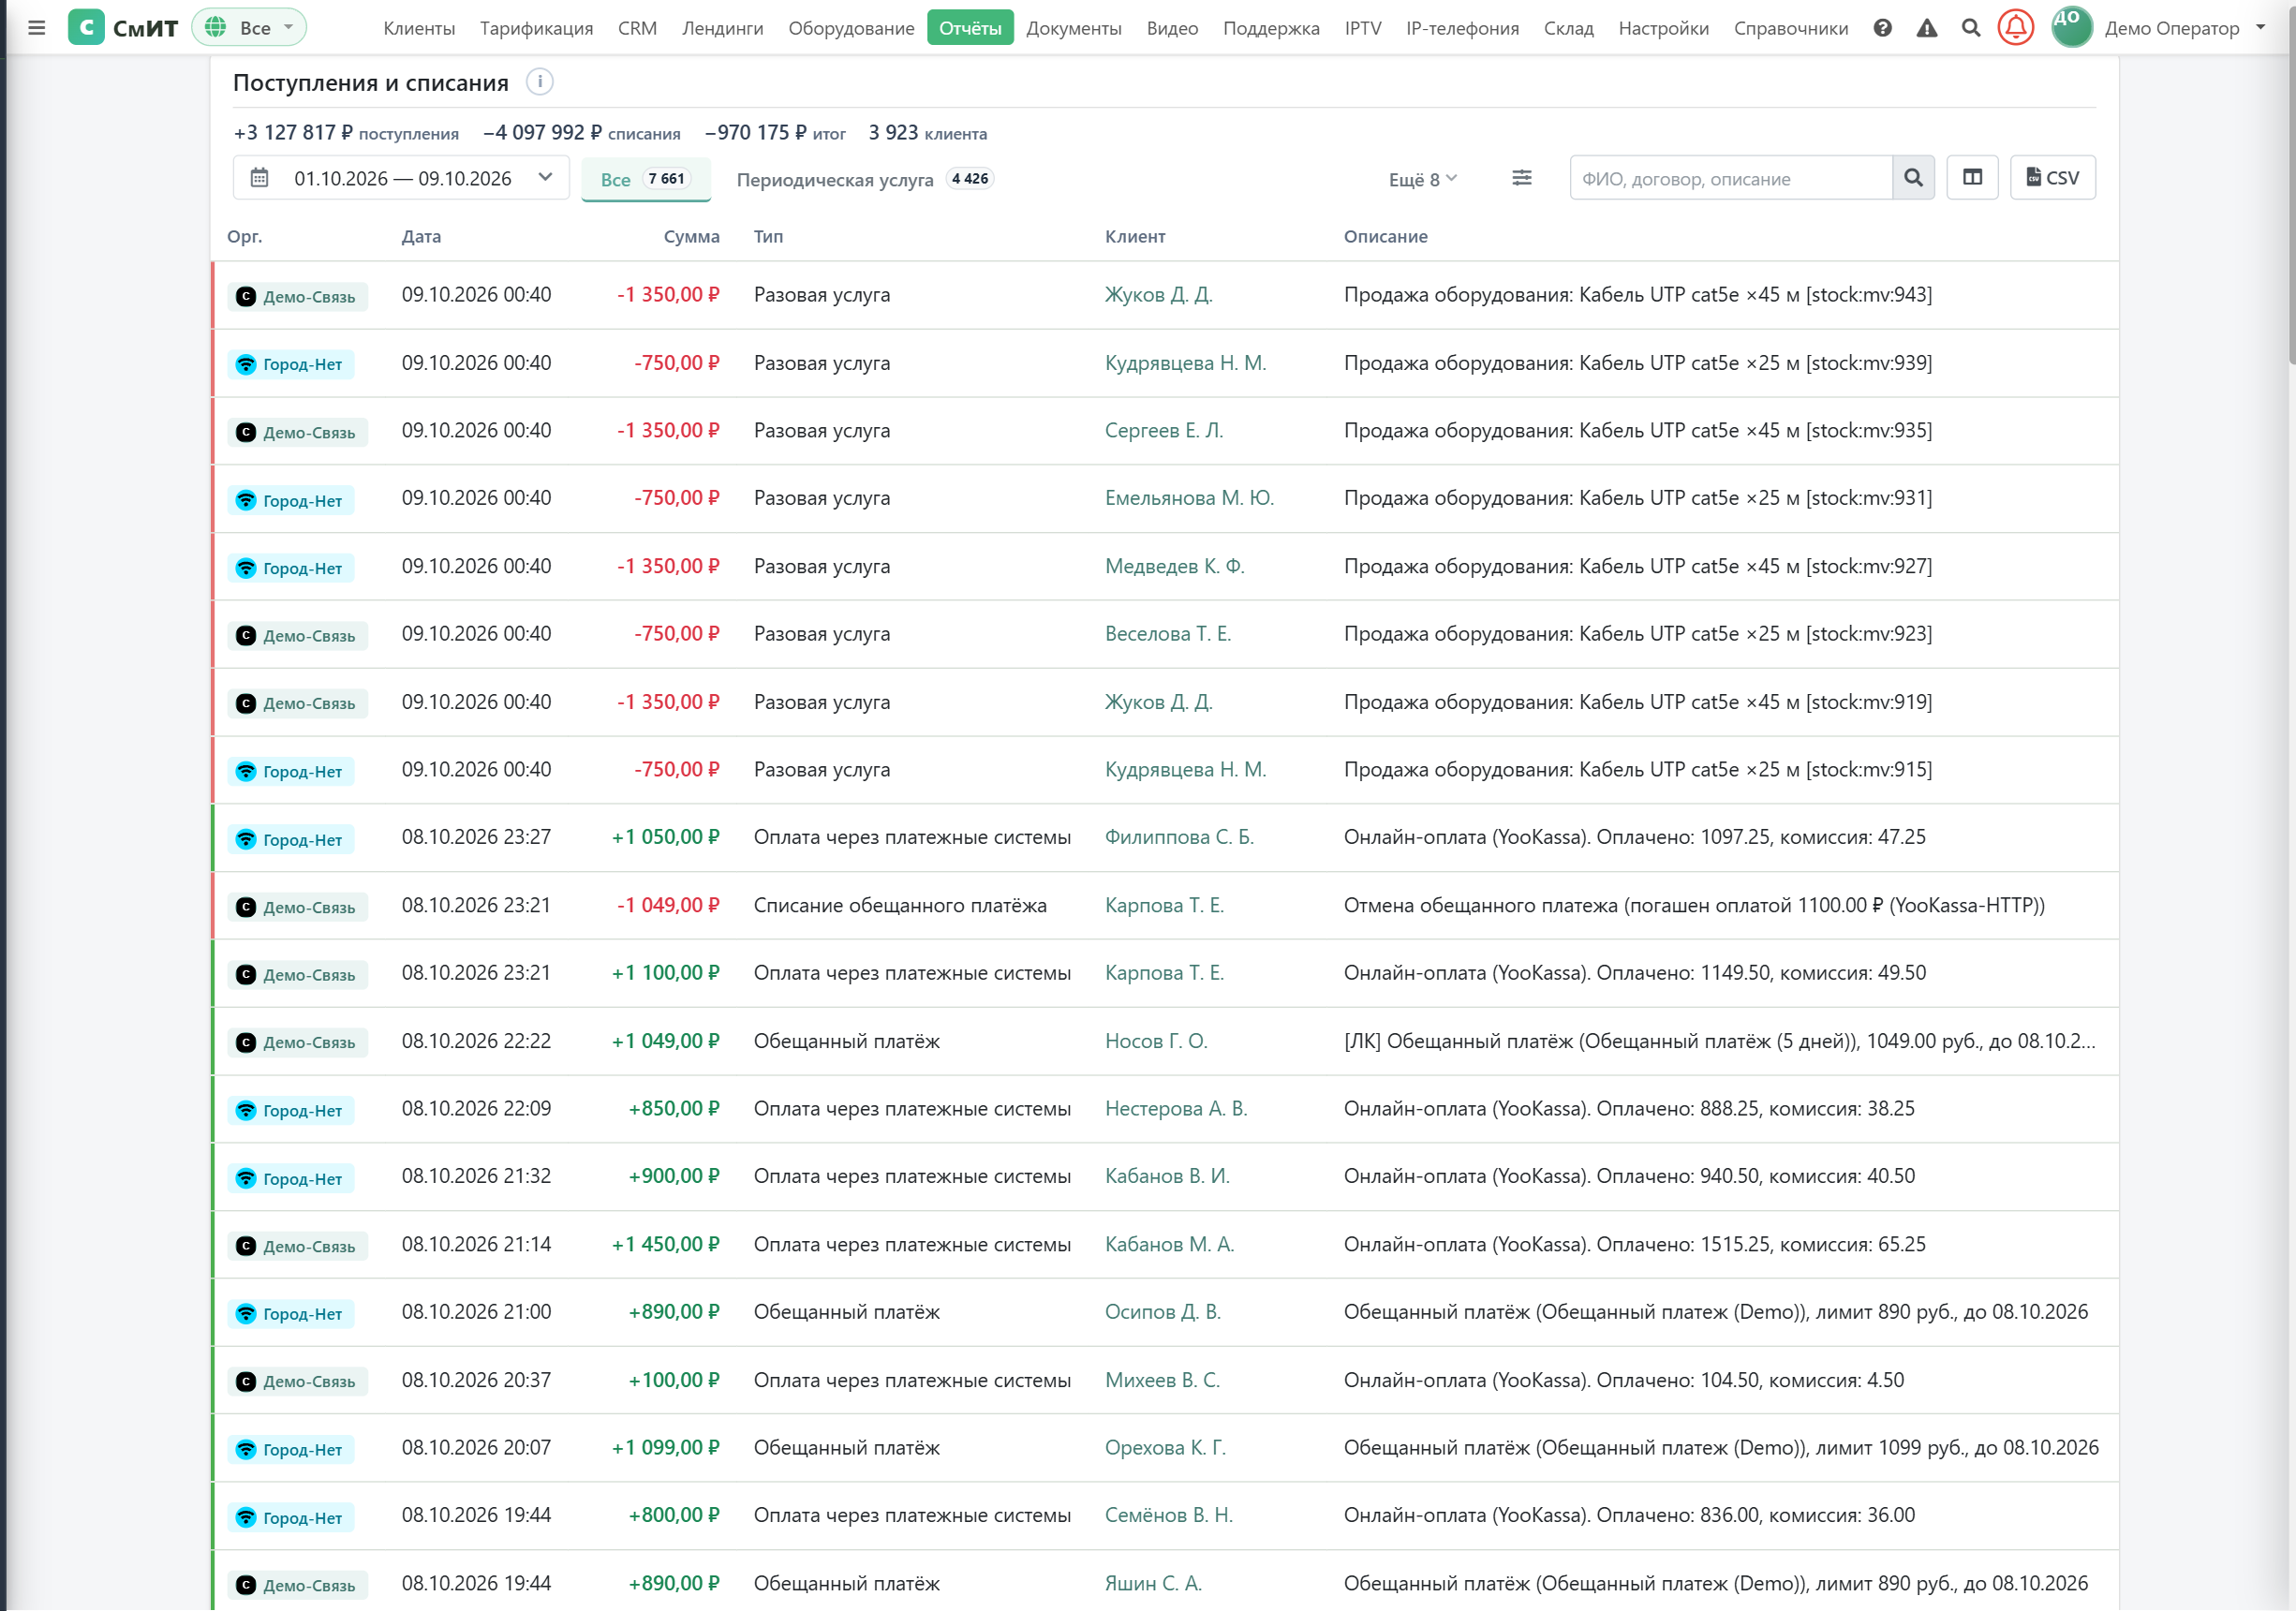Open the red notifications bell
Screen dimensions: 2296x1611
[x=2015, y=28]
